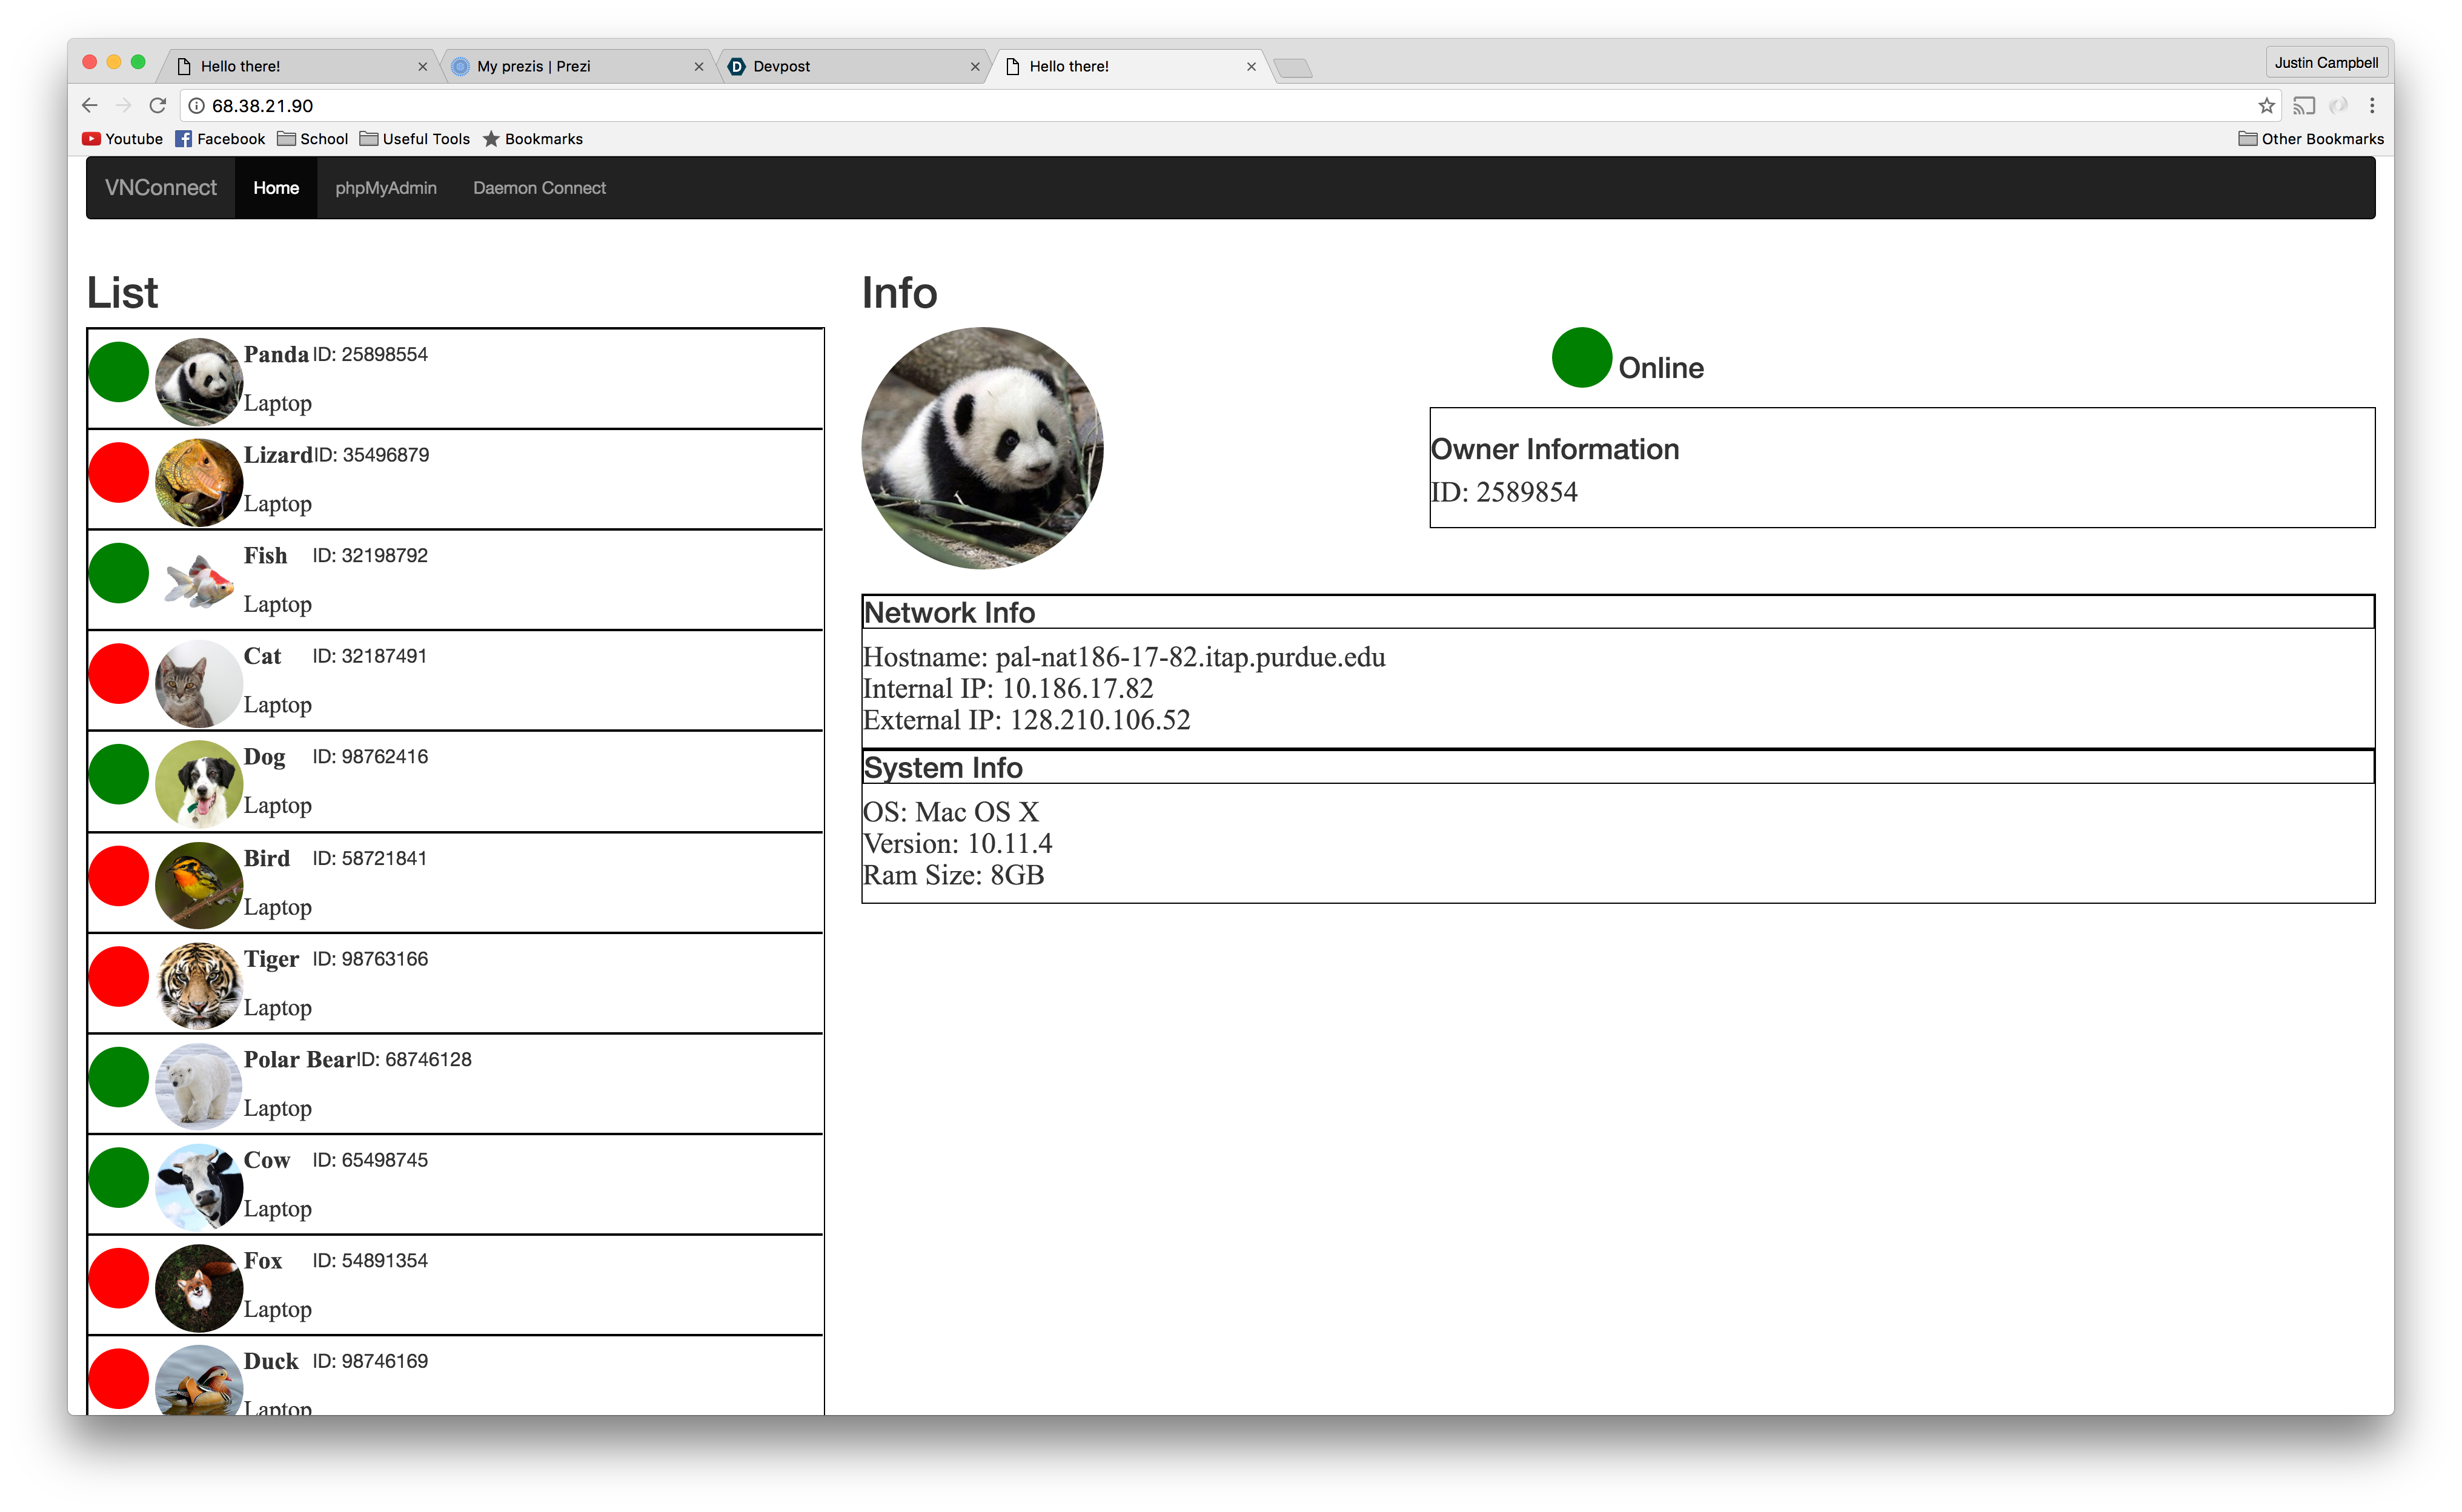
Task: Bookmark page with star icon
Action: click(x=2266, y=105)
